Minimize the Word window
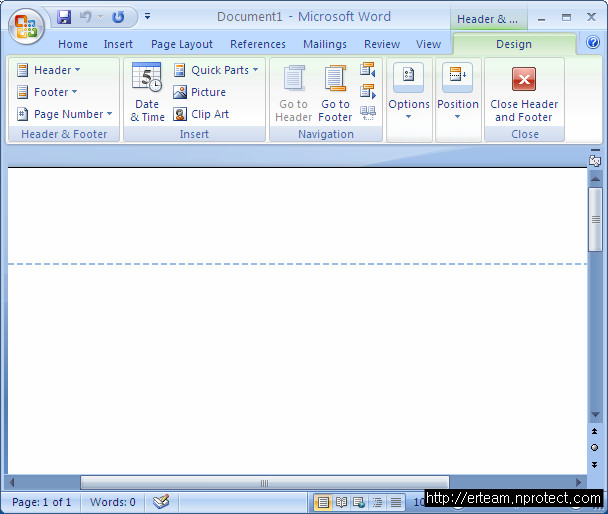This screenshot has height=514, width=608. click(542, 18)
